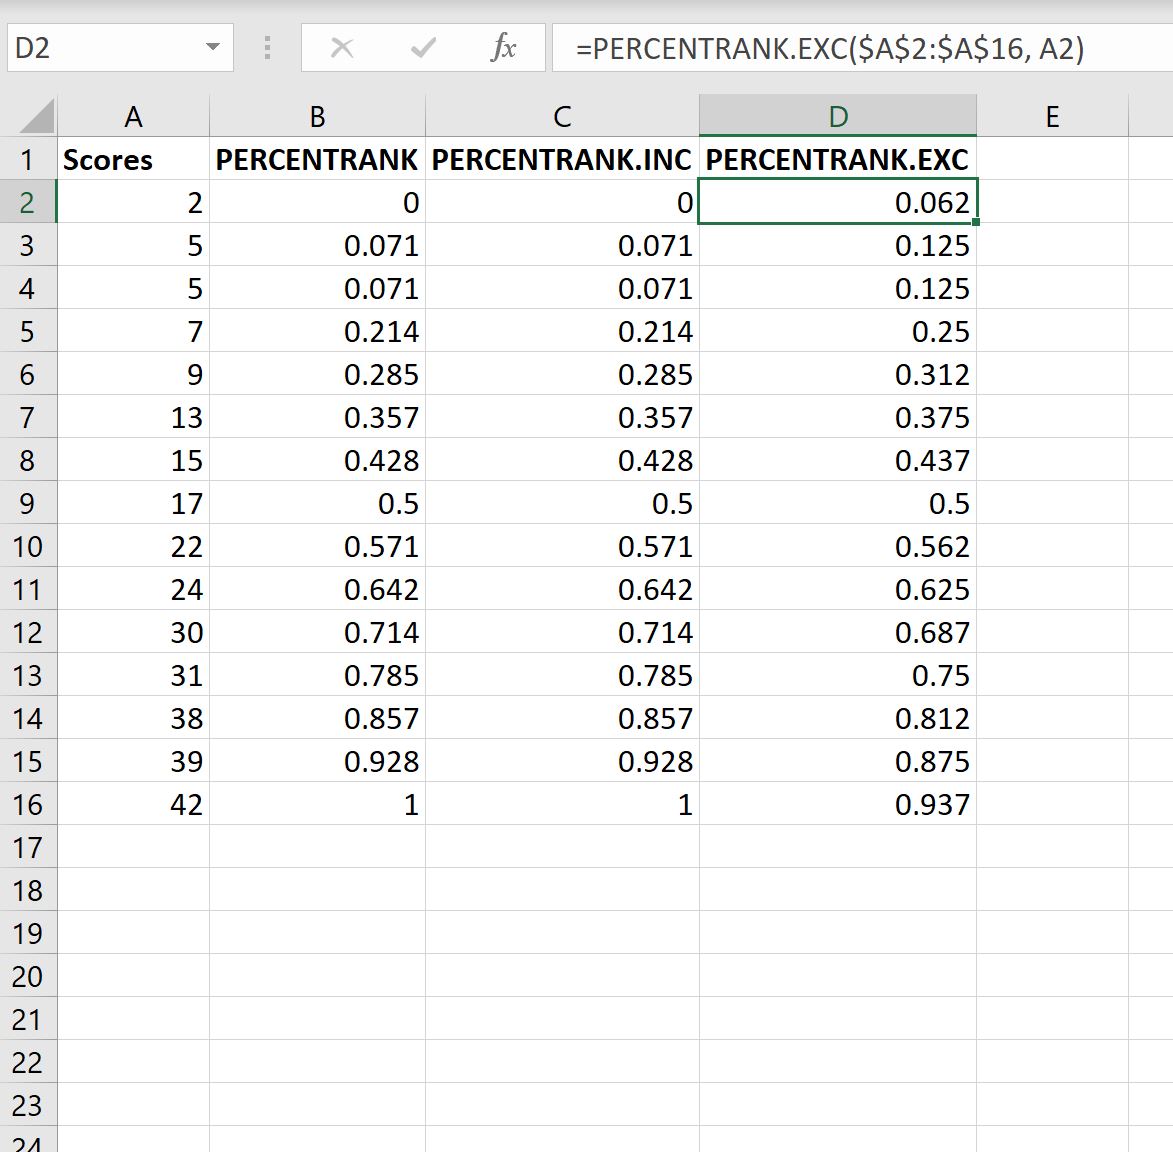Select cell D16 containing 0.937
Viewport: 1173px width, 1152px height.
[838, 804]
